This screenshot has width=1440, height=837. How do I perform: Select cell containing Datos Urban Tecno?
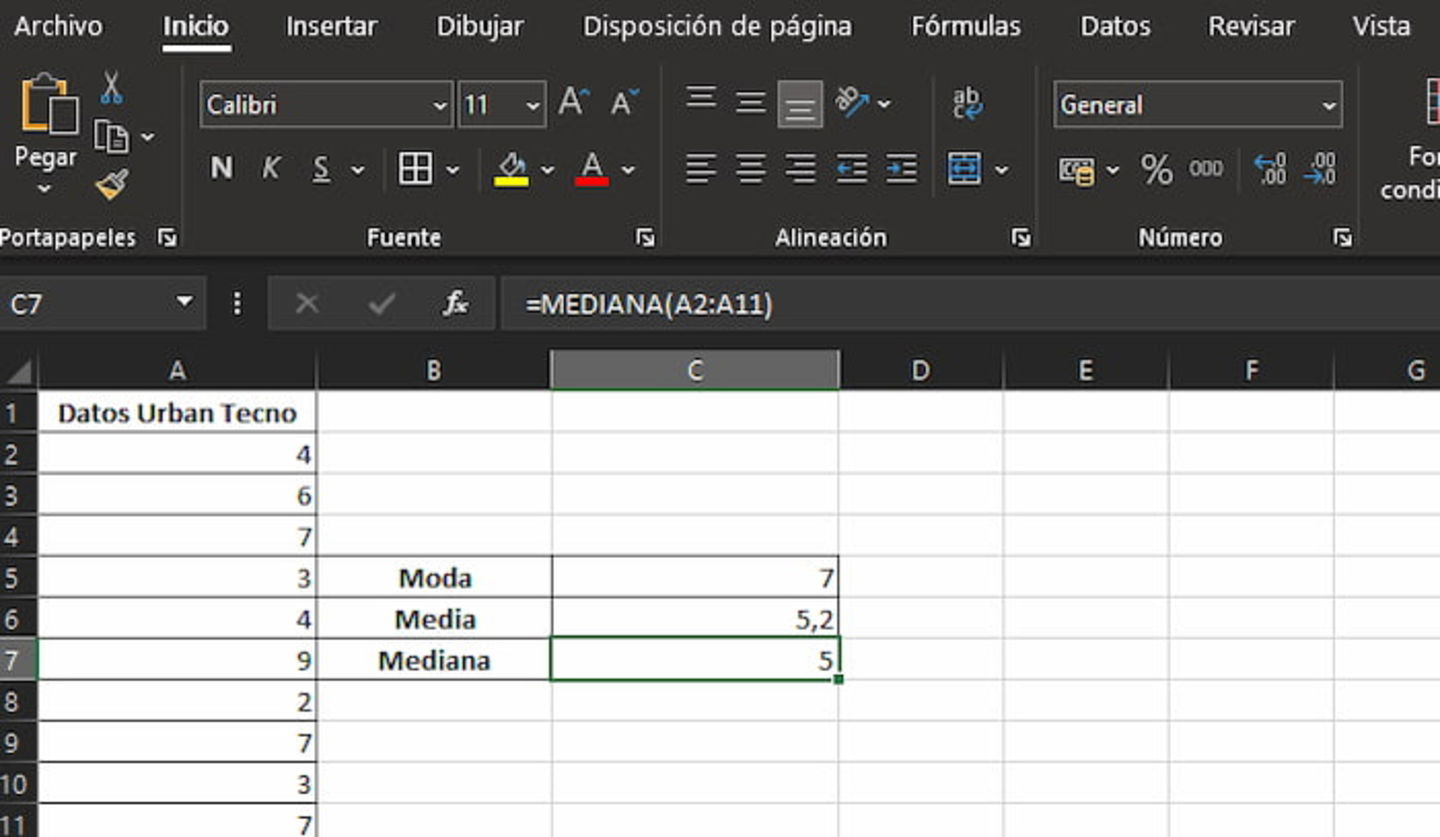[x=177, y=413]
